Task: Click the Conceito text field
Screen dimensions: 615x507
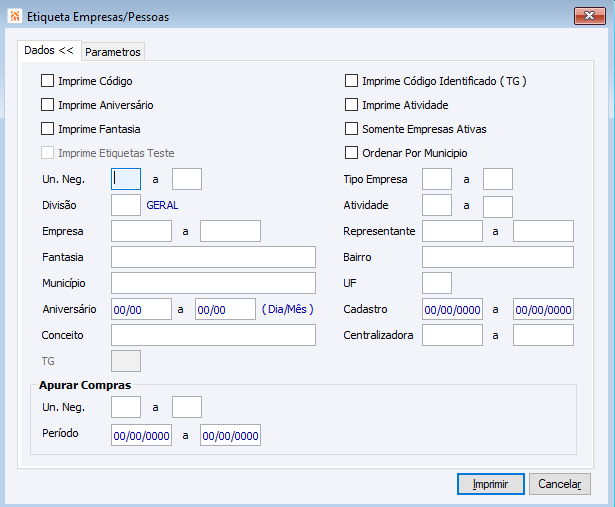Action: pyautogui.click(x=213, y=335)
